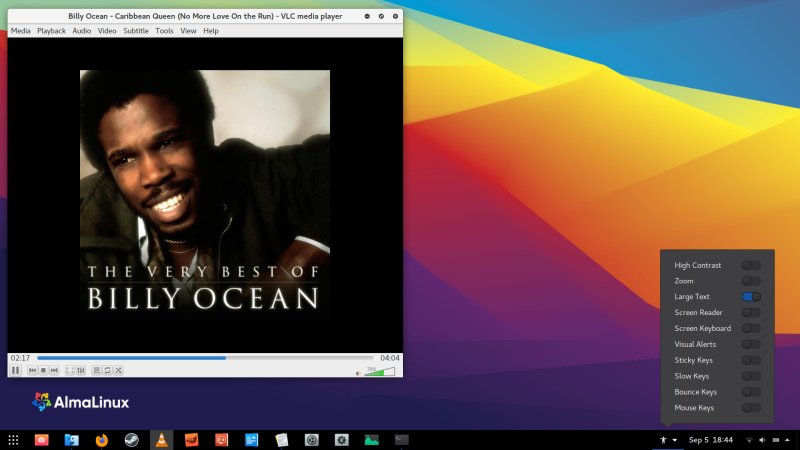Open the Media menu
Screen dimensions: 800x450
point(20,31)
